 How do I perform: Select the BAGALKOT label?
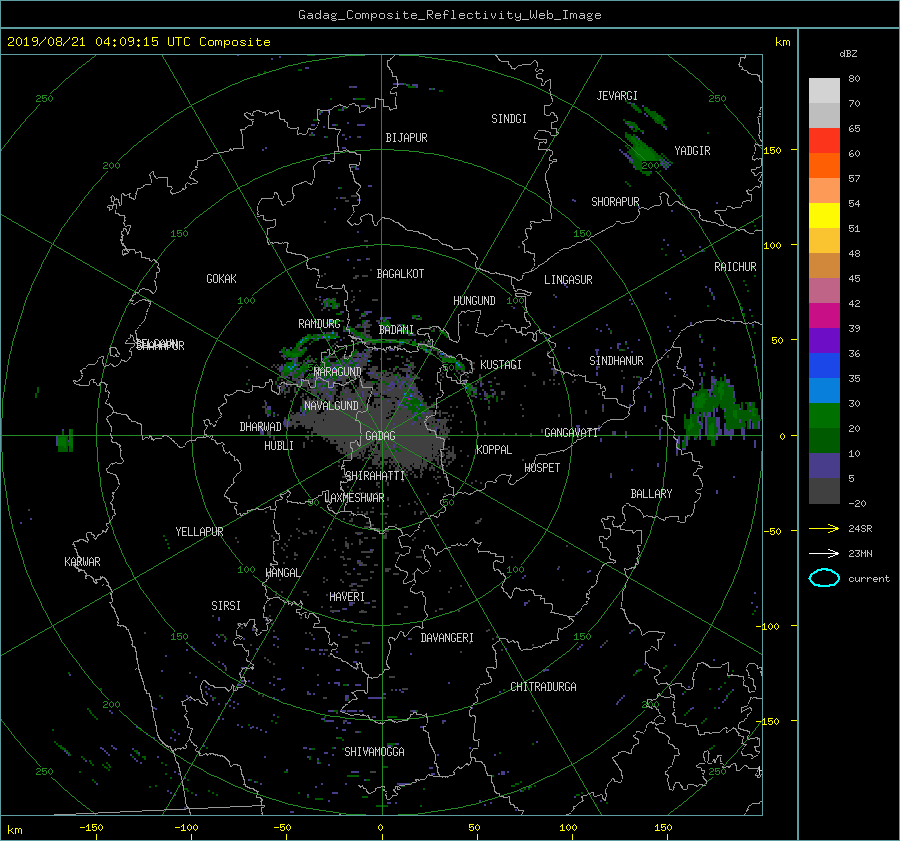400,274
